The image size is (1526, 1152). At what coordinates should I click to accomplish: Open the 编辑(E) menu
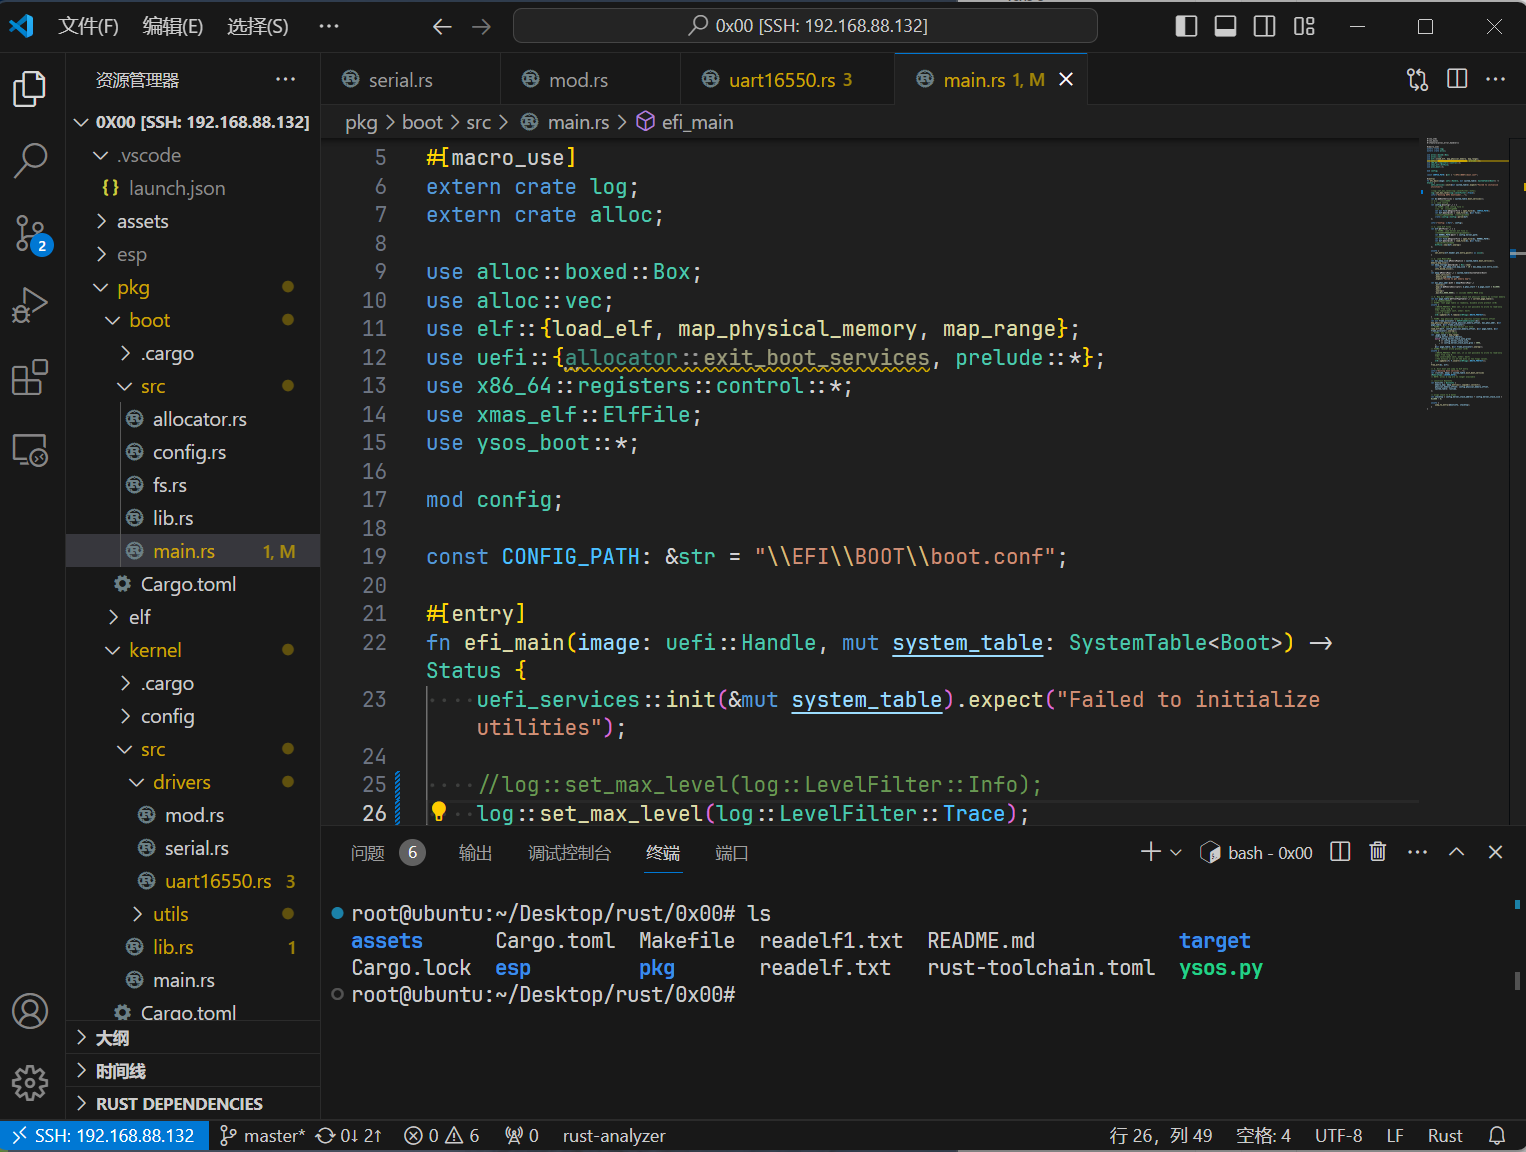pos(173,27)
